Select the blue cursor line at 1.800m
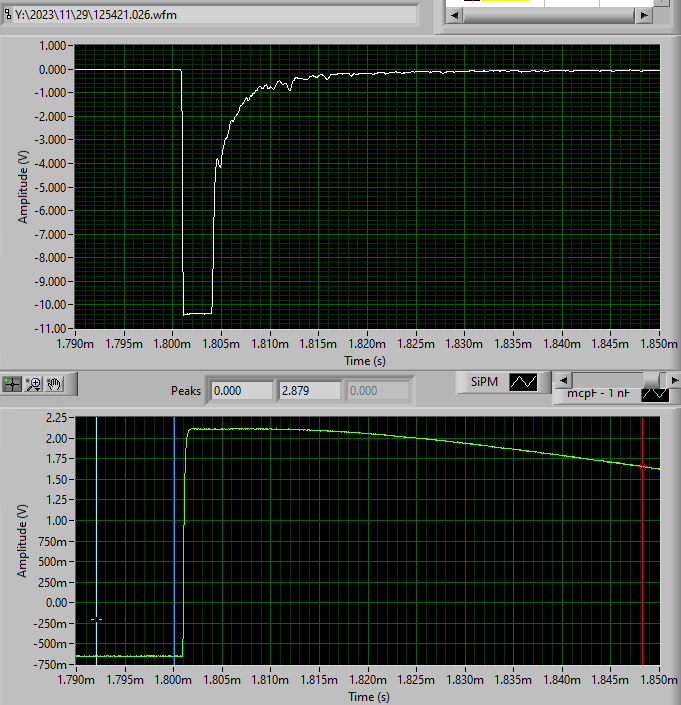681x705 pixels. (174, 540)
